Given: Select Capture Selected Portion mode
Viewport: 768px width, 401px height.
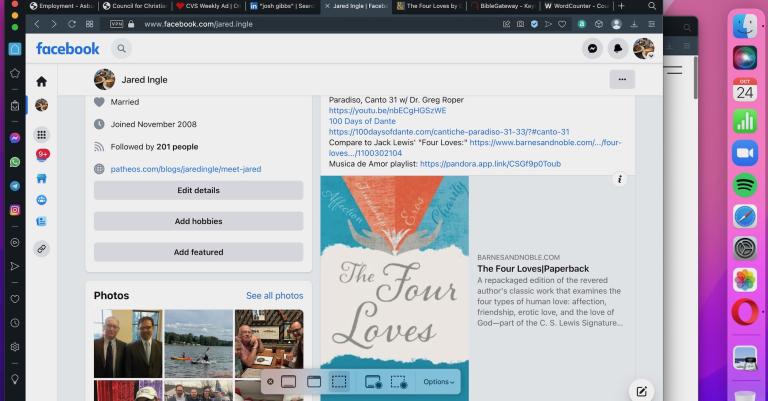Looking at the screenshot, I should [339, 382].
